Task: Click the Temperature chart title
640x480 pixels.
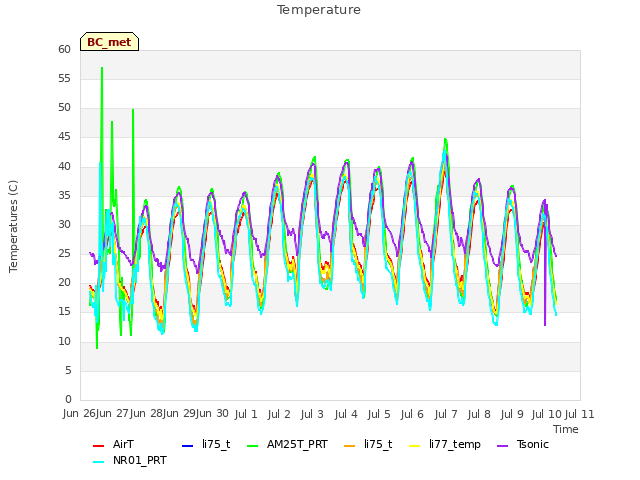Action: pos(319,10)
